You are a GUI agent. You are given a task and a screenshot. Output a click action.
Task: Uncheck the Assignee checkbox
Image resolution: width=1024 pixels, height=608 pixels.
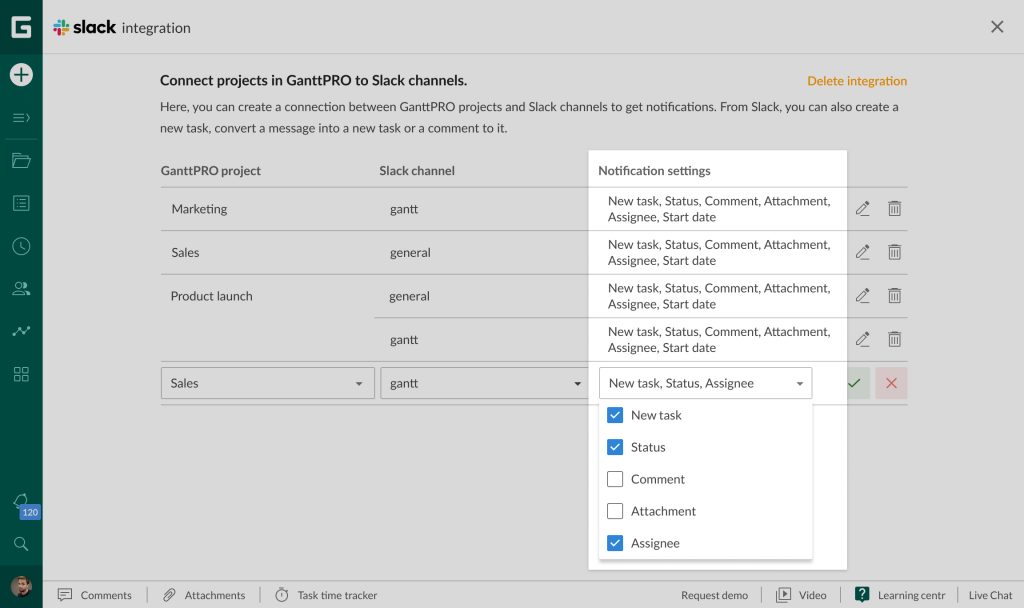[x=615, y=543]
